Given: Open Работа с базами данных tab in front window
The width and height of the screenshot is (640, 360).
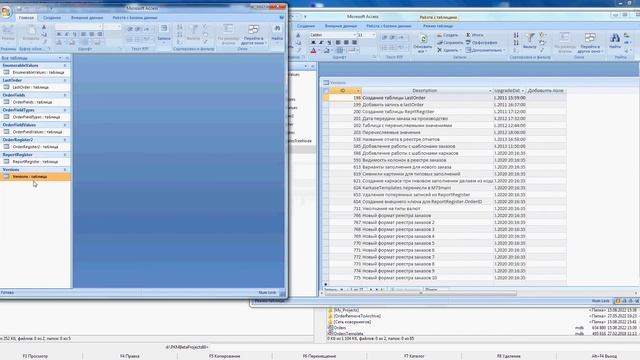Looking at the screenshot, I should coord(135,18).
